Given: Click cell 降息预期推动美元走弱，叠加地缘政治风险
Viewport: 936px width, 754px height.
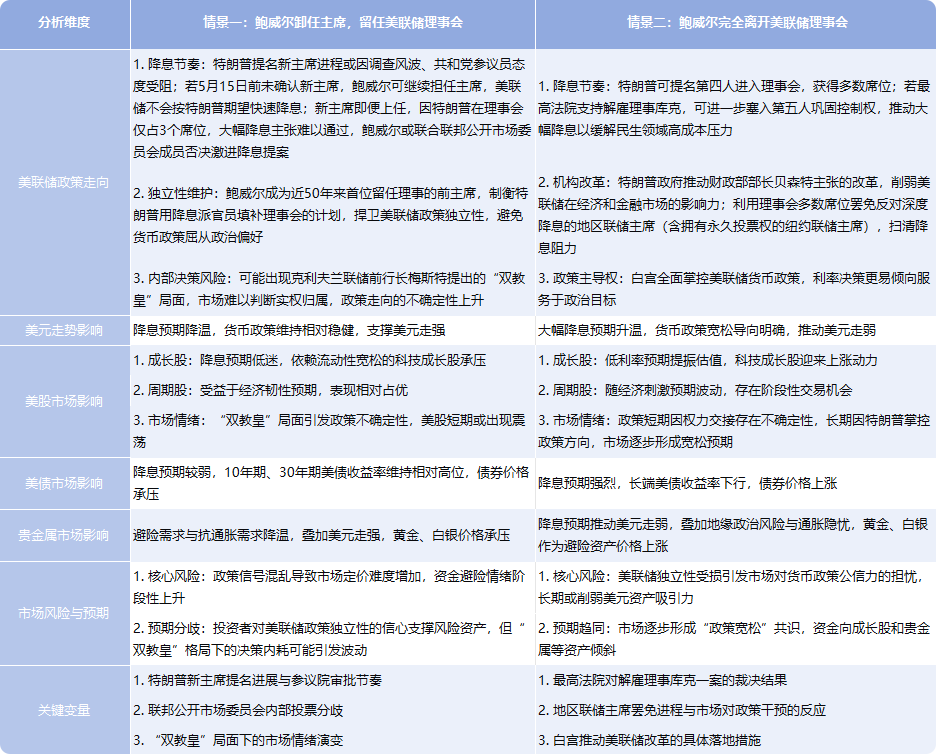Looking at the screenshot, I should point(735,535).
